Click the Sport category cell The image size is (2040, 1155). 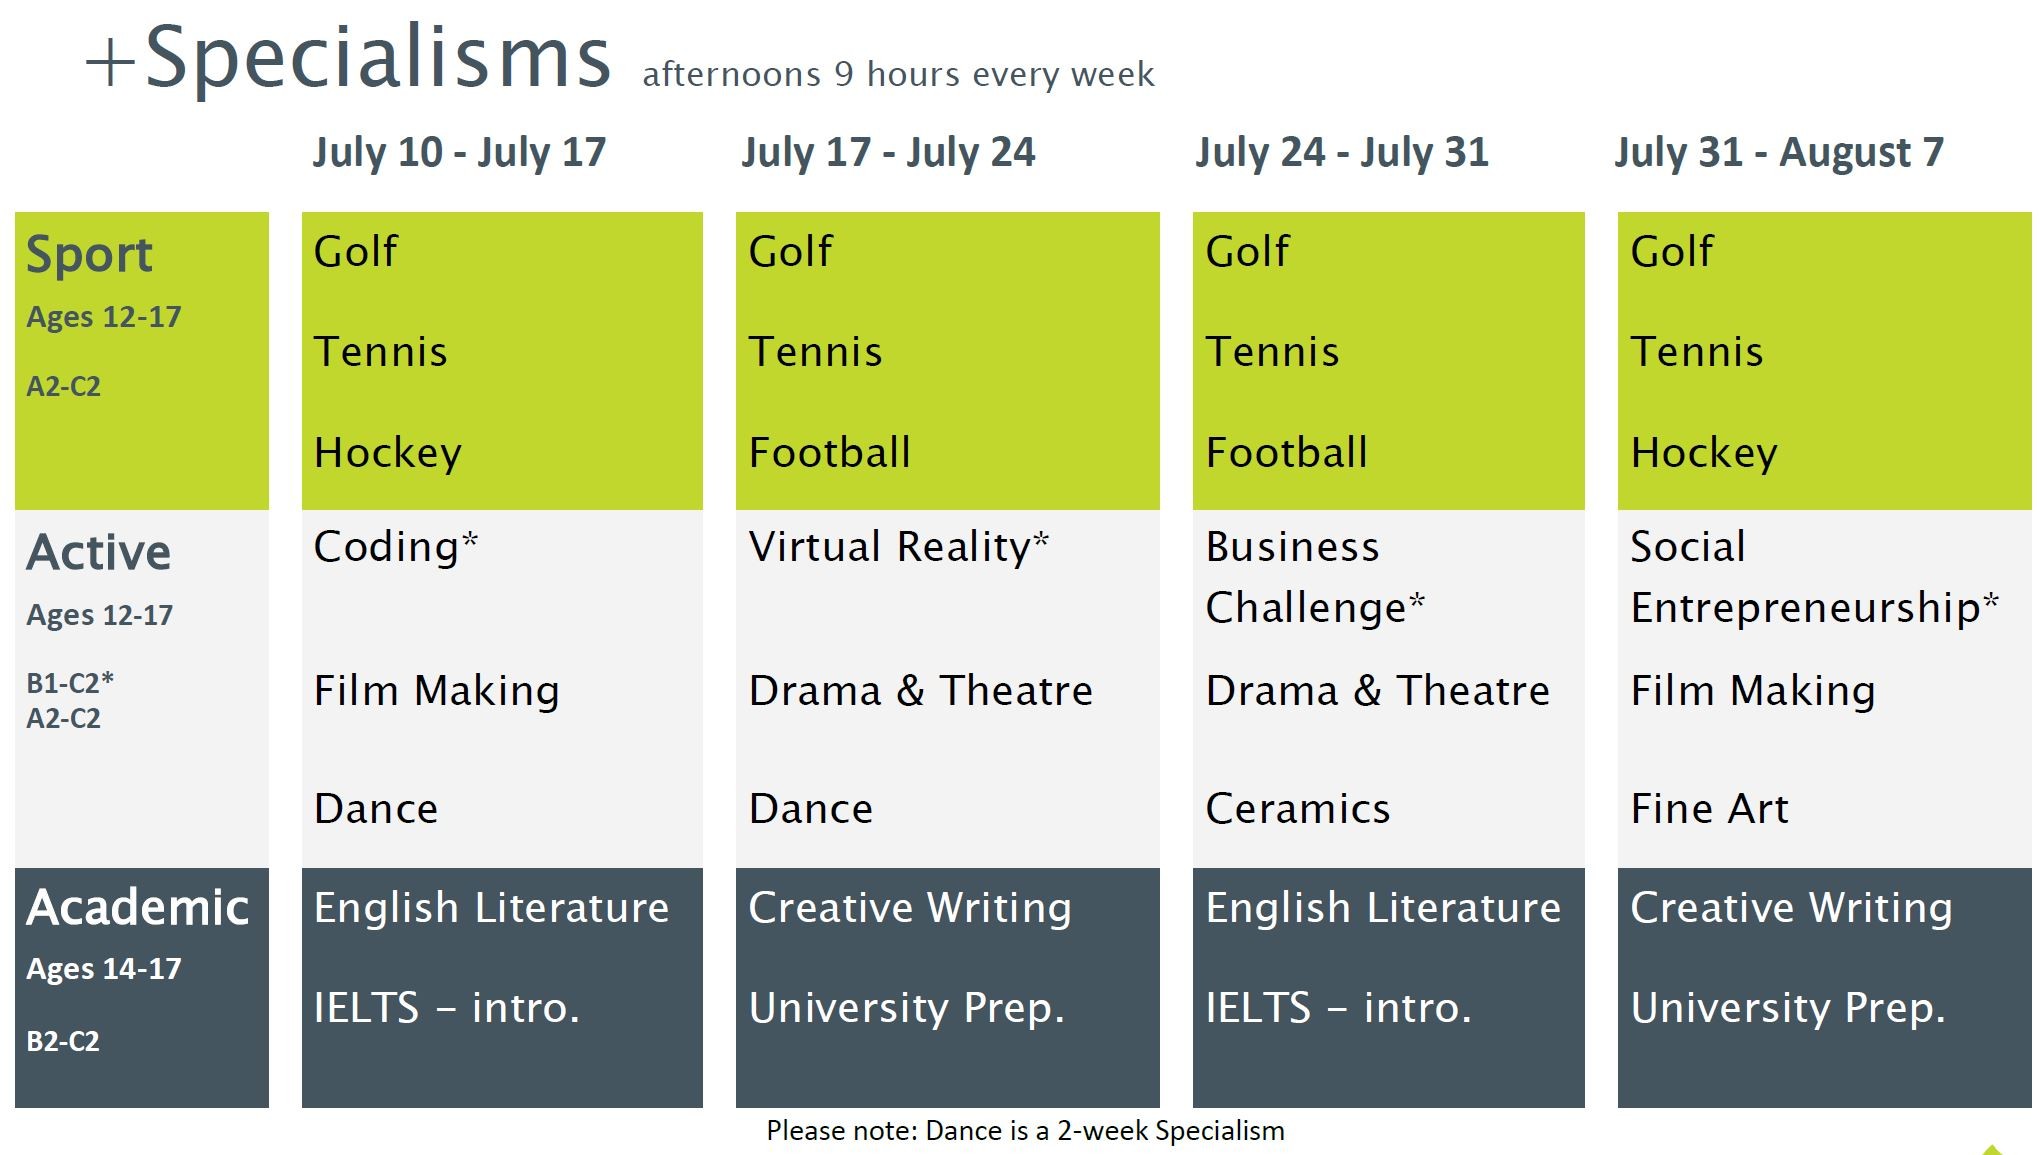[x=142, y=360]
